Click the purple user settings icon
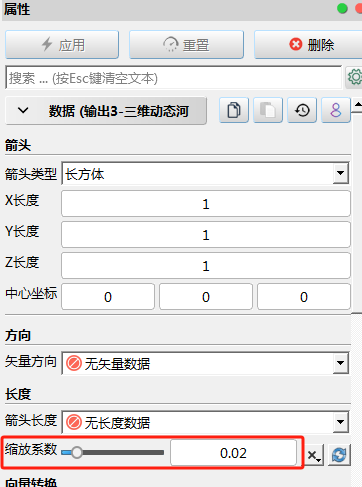The height and width of the screenshot is (487, 362). pyautogui.click(x=336, y=110)
